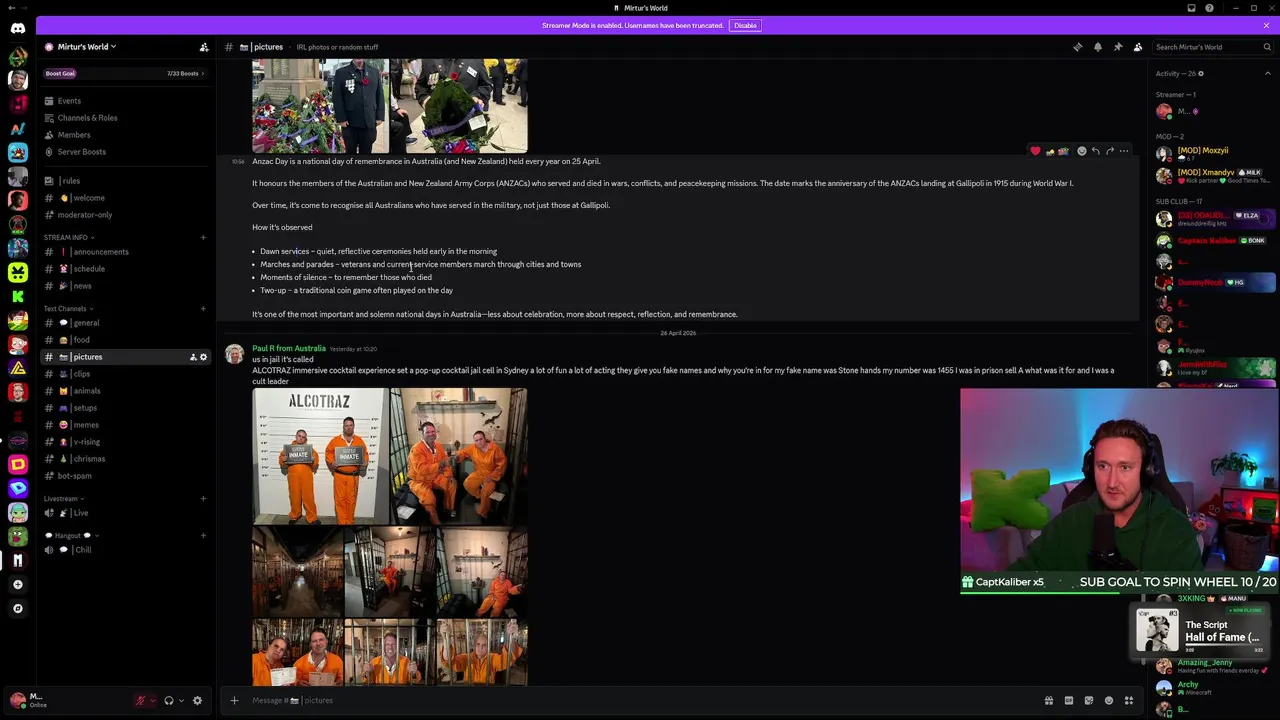The width and height of the screenshot is (1280, 720).
Task: Toggle the member list icon
Action: [x=1137, y=47]
